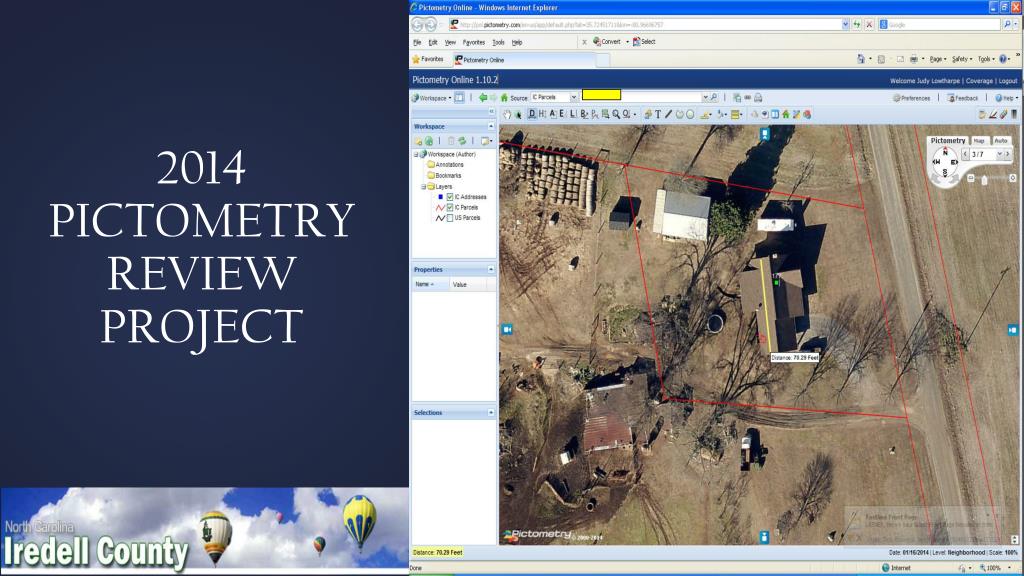Click next image arrow beside 3/7
Viewport: 1024px width, 576px height.
(1008, 154)
